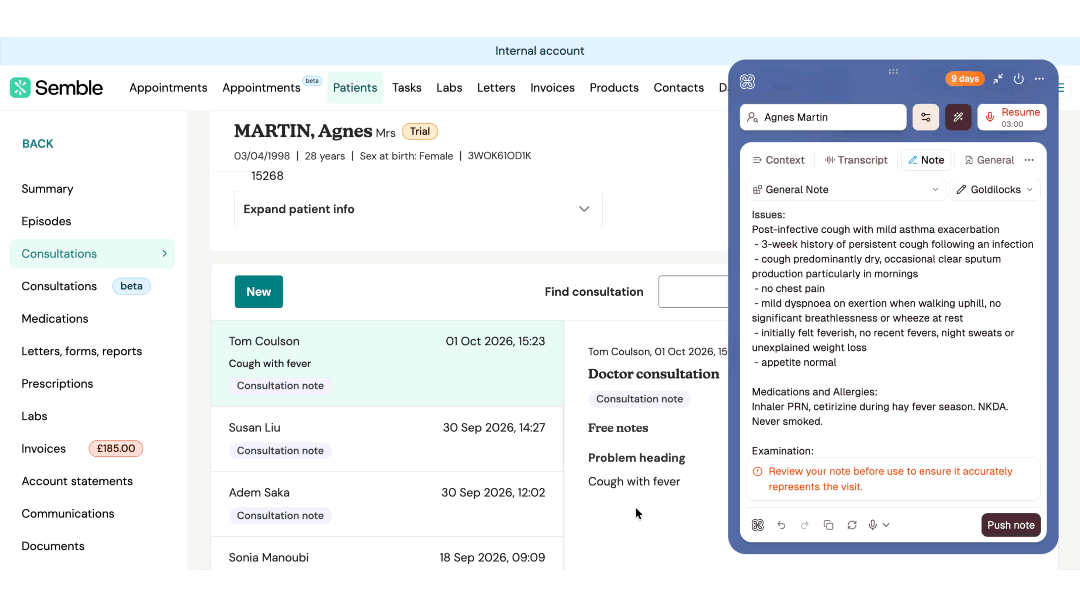
Task: Regenerate the note with the refresh icon
Action: click(x=852, y=525)
